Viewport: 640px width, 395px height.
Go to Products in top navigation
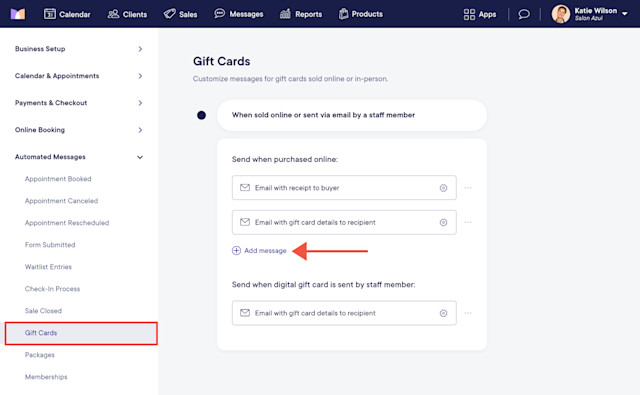[361, 14]
